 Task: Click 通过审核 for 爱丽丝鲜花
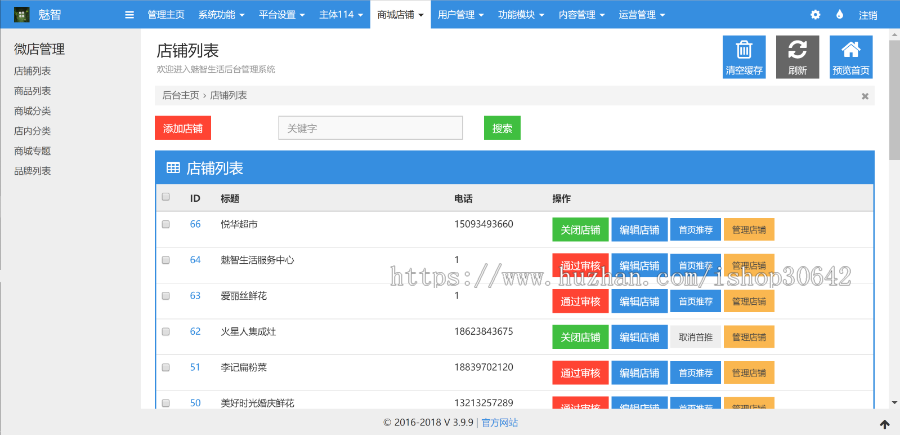[x=580, y=301]
